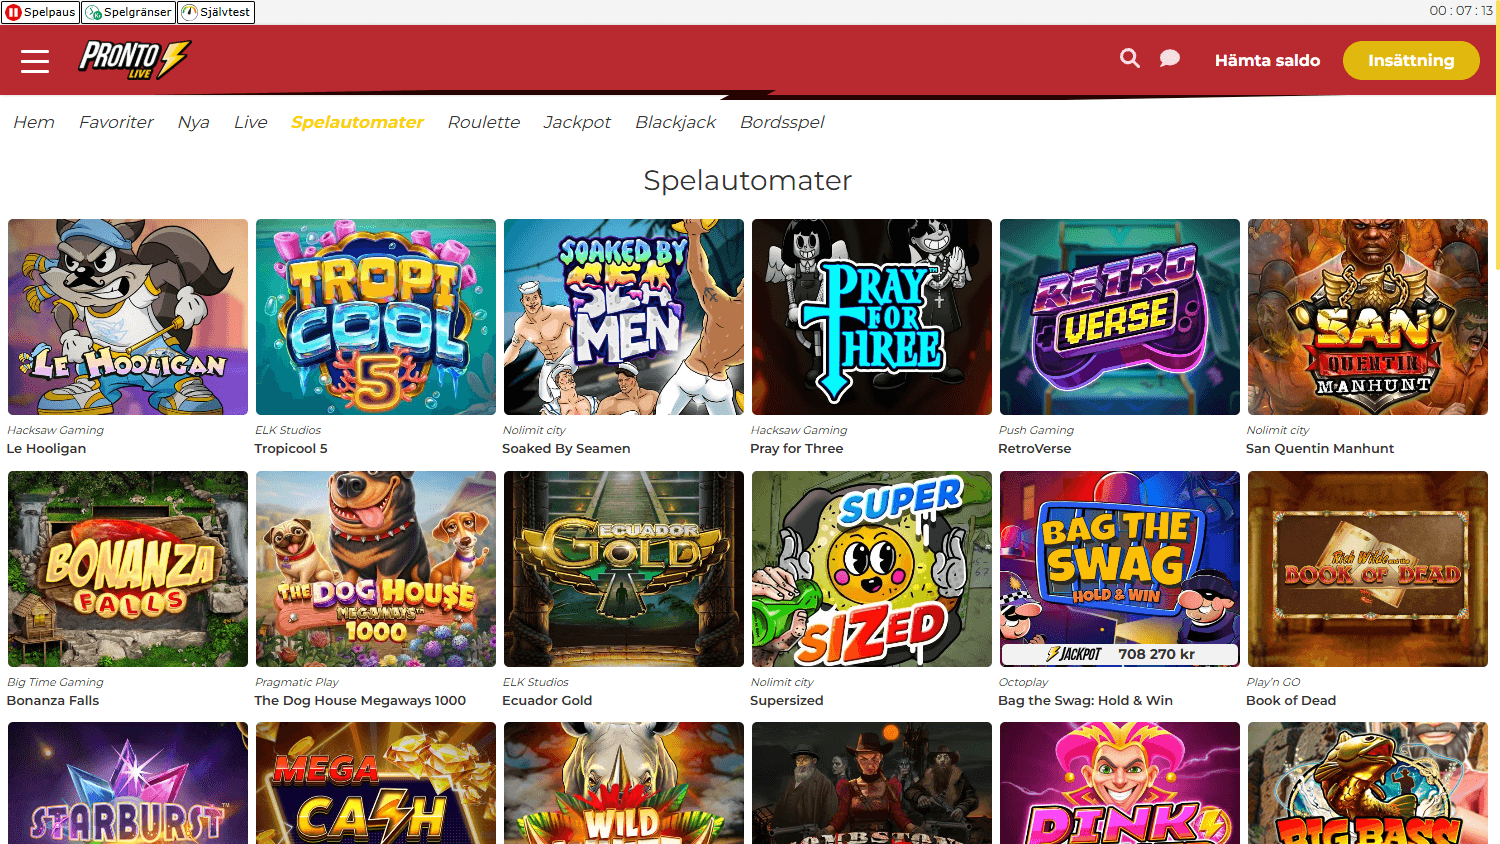Click the Book of Dead title
Screen dimensions: 1500x844
tap(1291, 700)
